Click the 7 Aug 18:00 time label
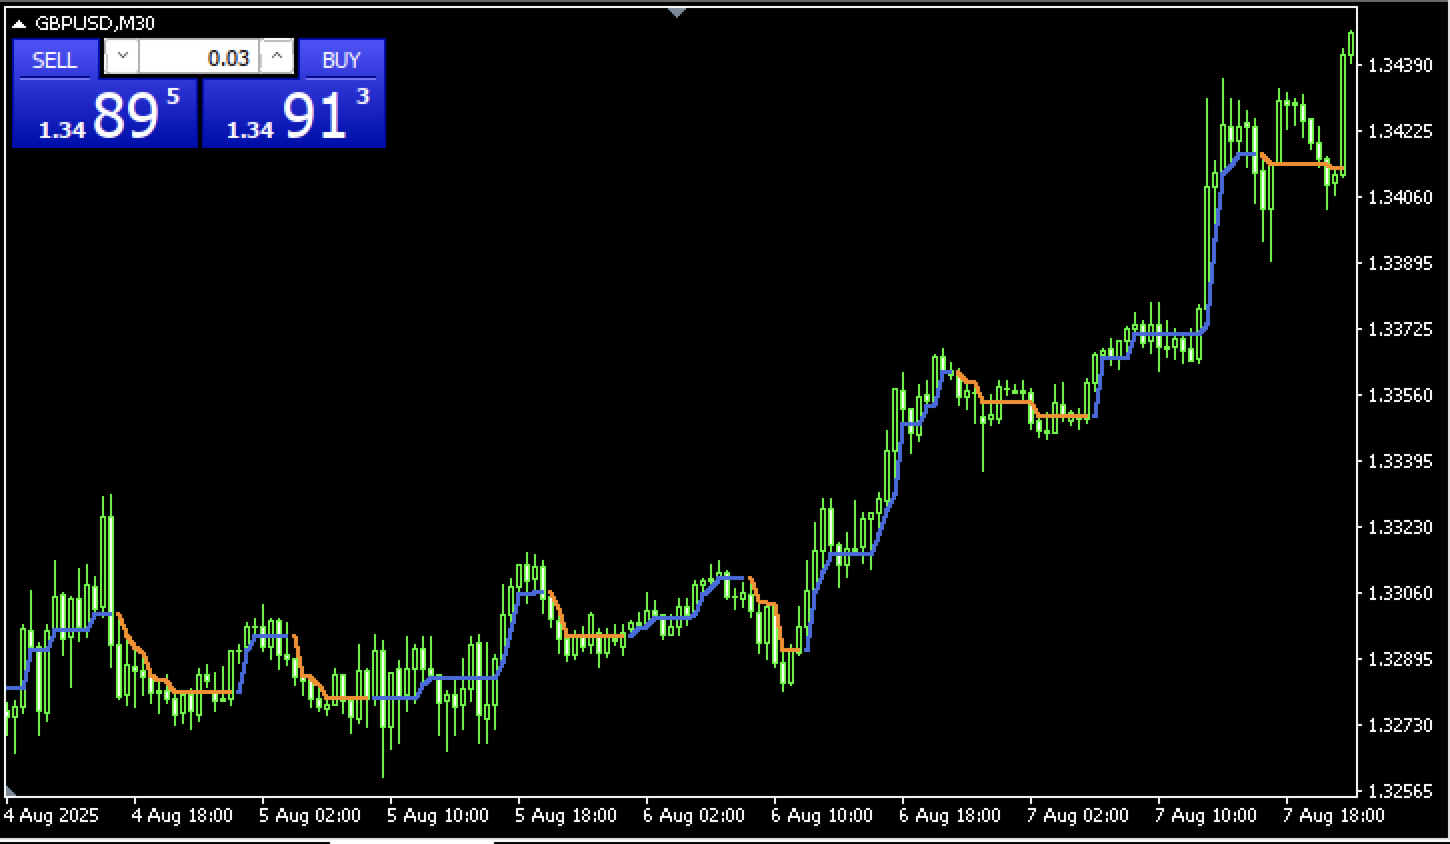Image resolution: width=1450 pixels, height=844 pixels. click(1334, 815)
